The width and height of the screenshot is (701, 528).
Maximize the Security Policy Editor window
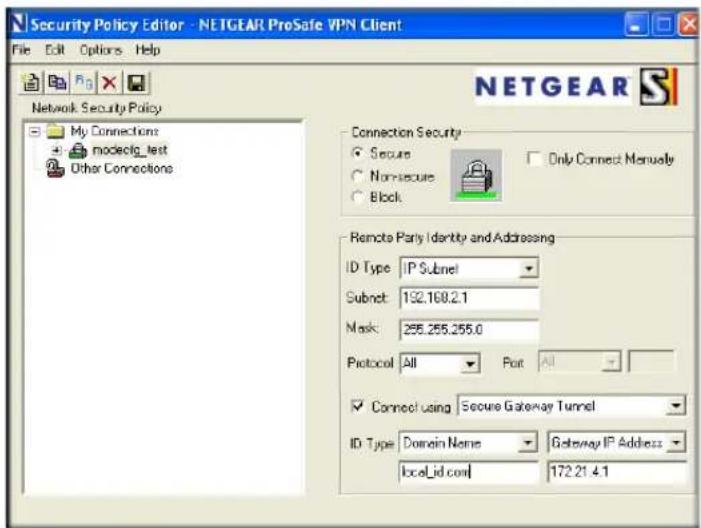click(663, 24)
